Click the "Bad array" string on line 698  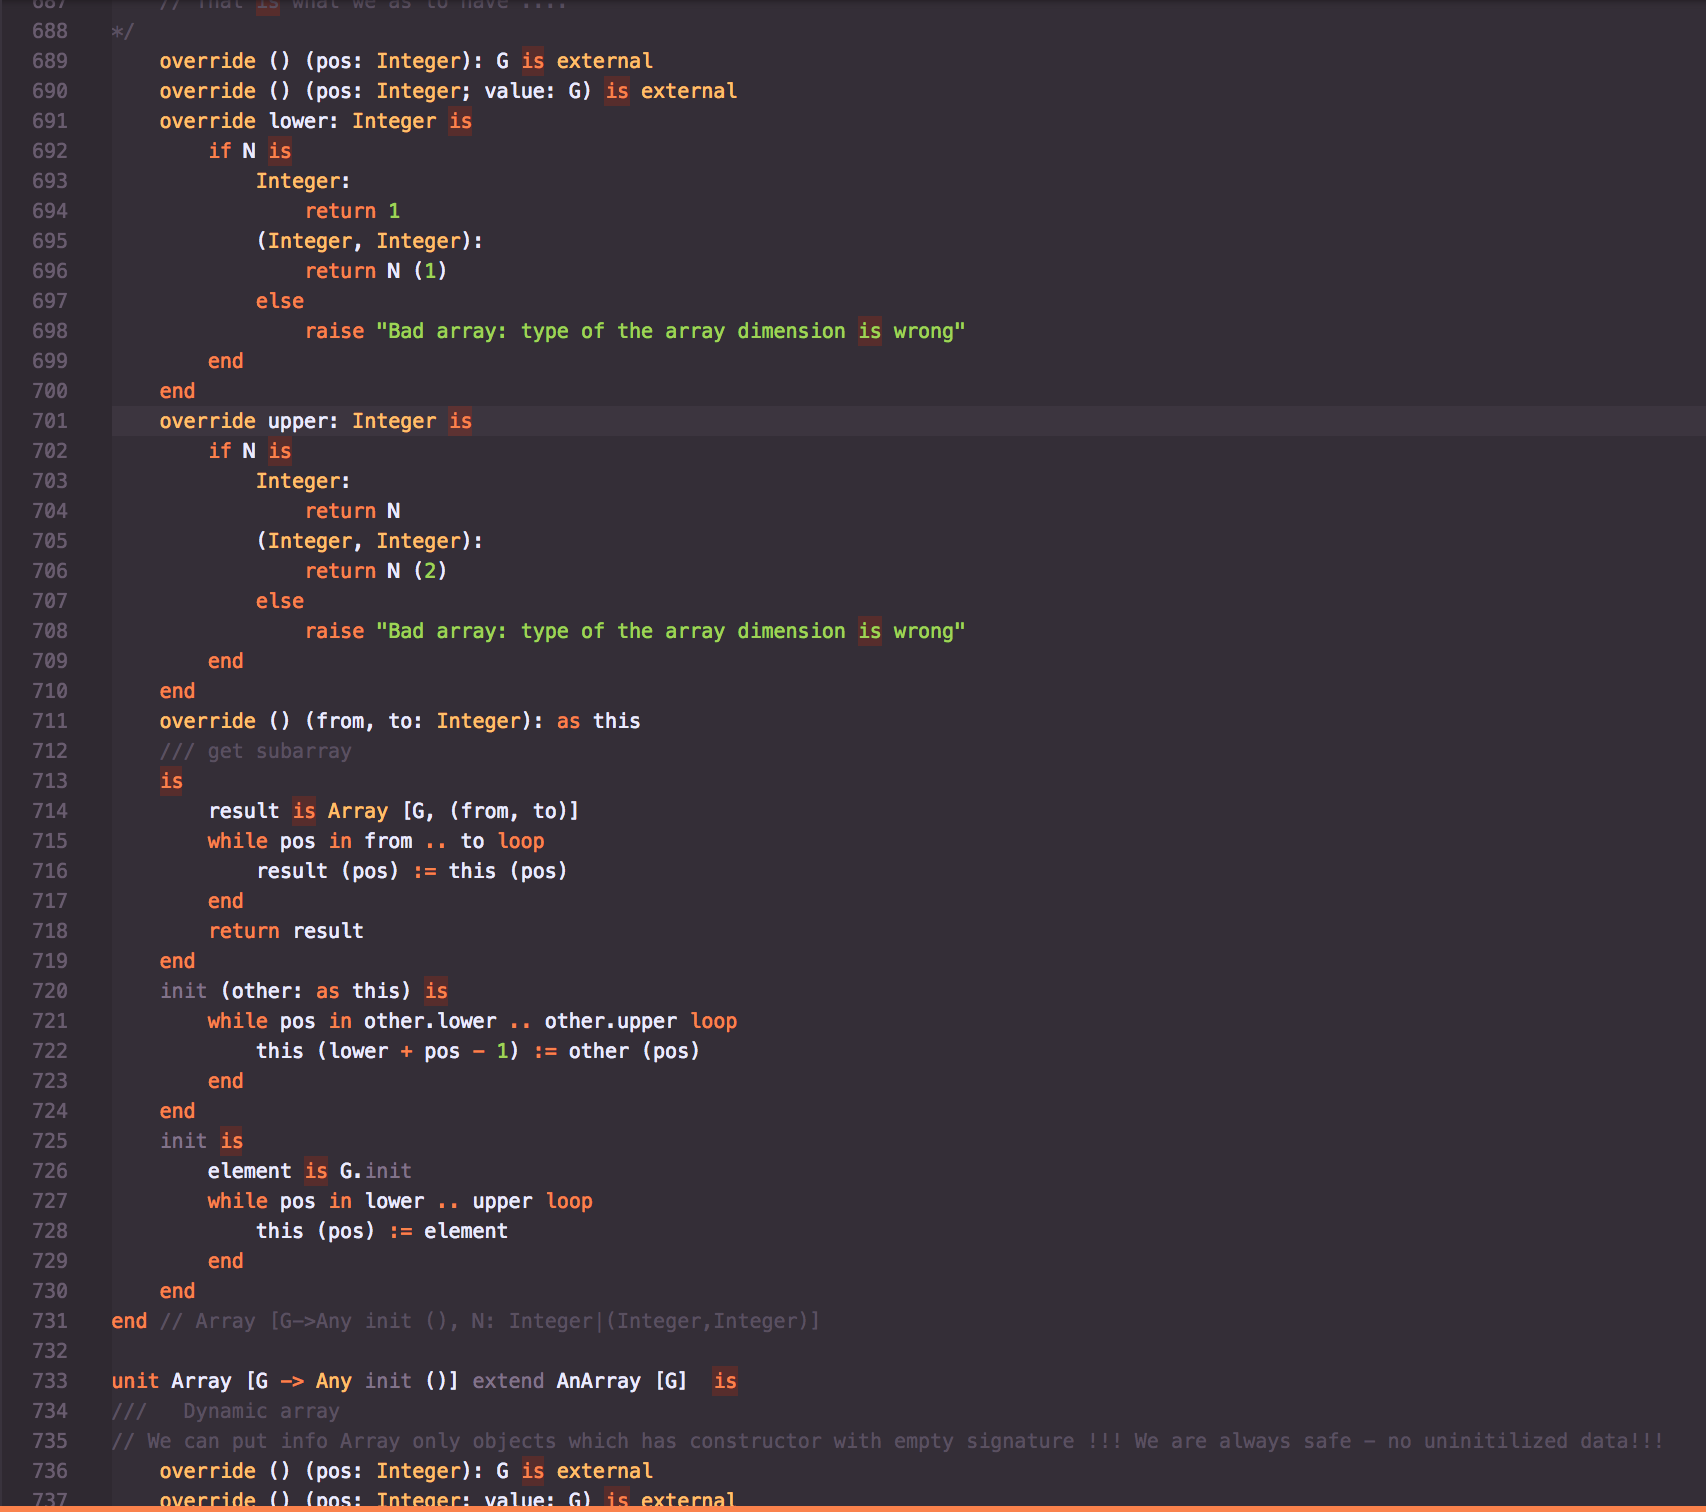point(670,331)
